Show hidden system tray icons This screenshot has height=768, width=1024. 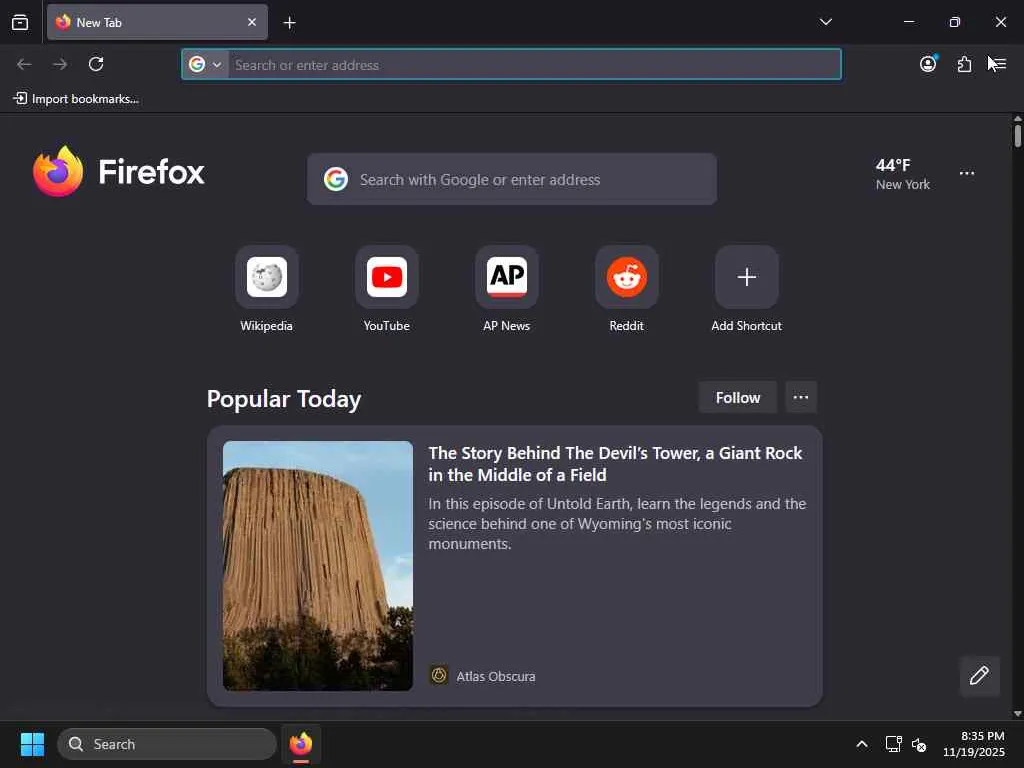(x=862, y=744)
